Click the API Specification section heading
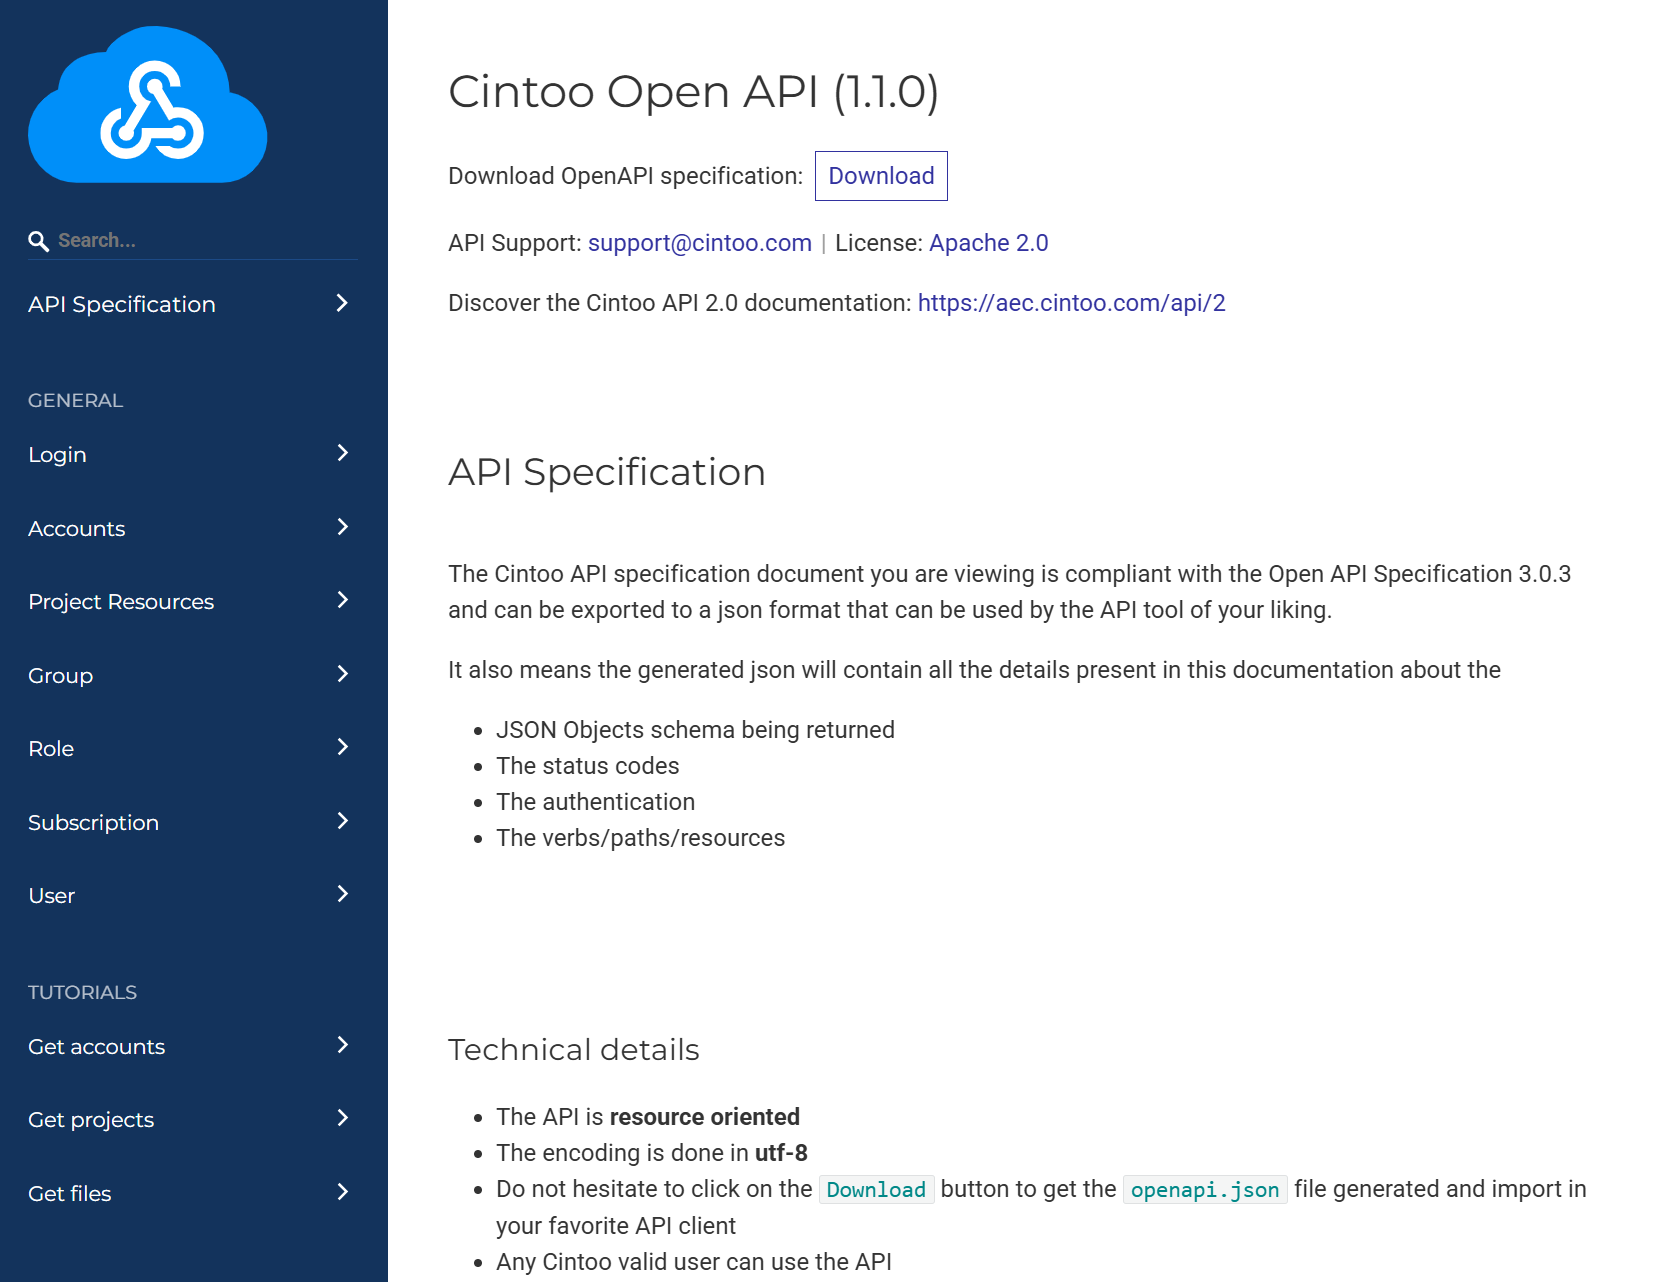Screen dimensions: 1669x1282 pos(607,472)
